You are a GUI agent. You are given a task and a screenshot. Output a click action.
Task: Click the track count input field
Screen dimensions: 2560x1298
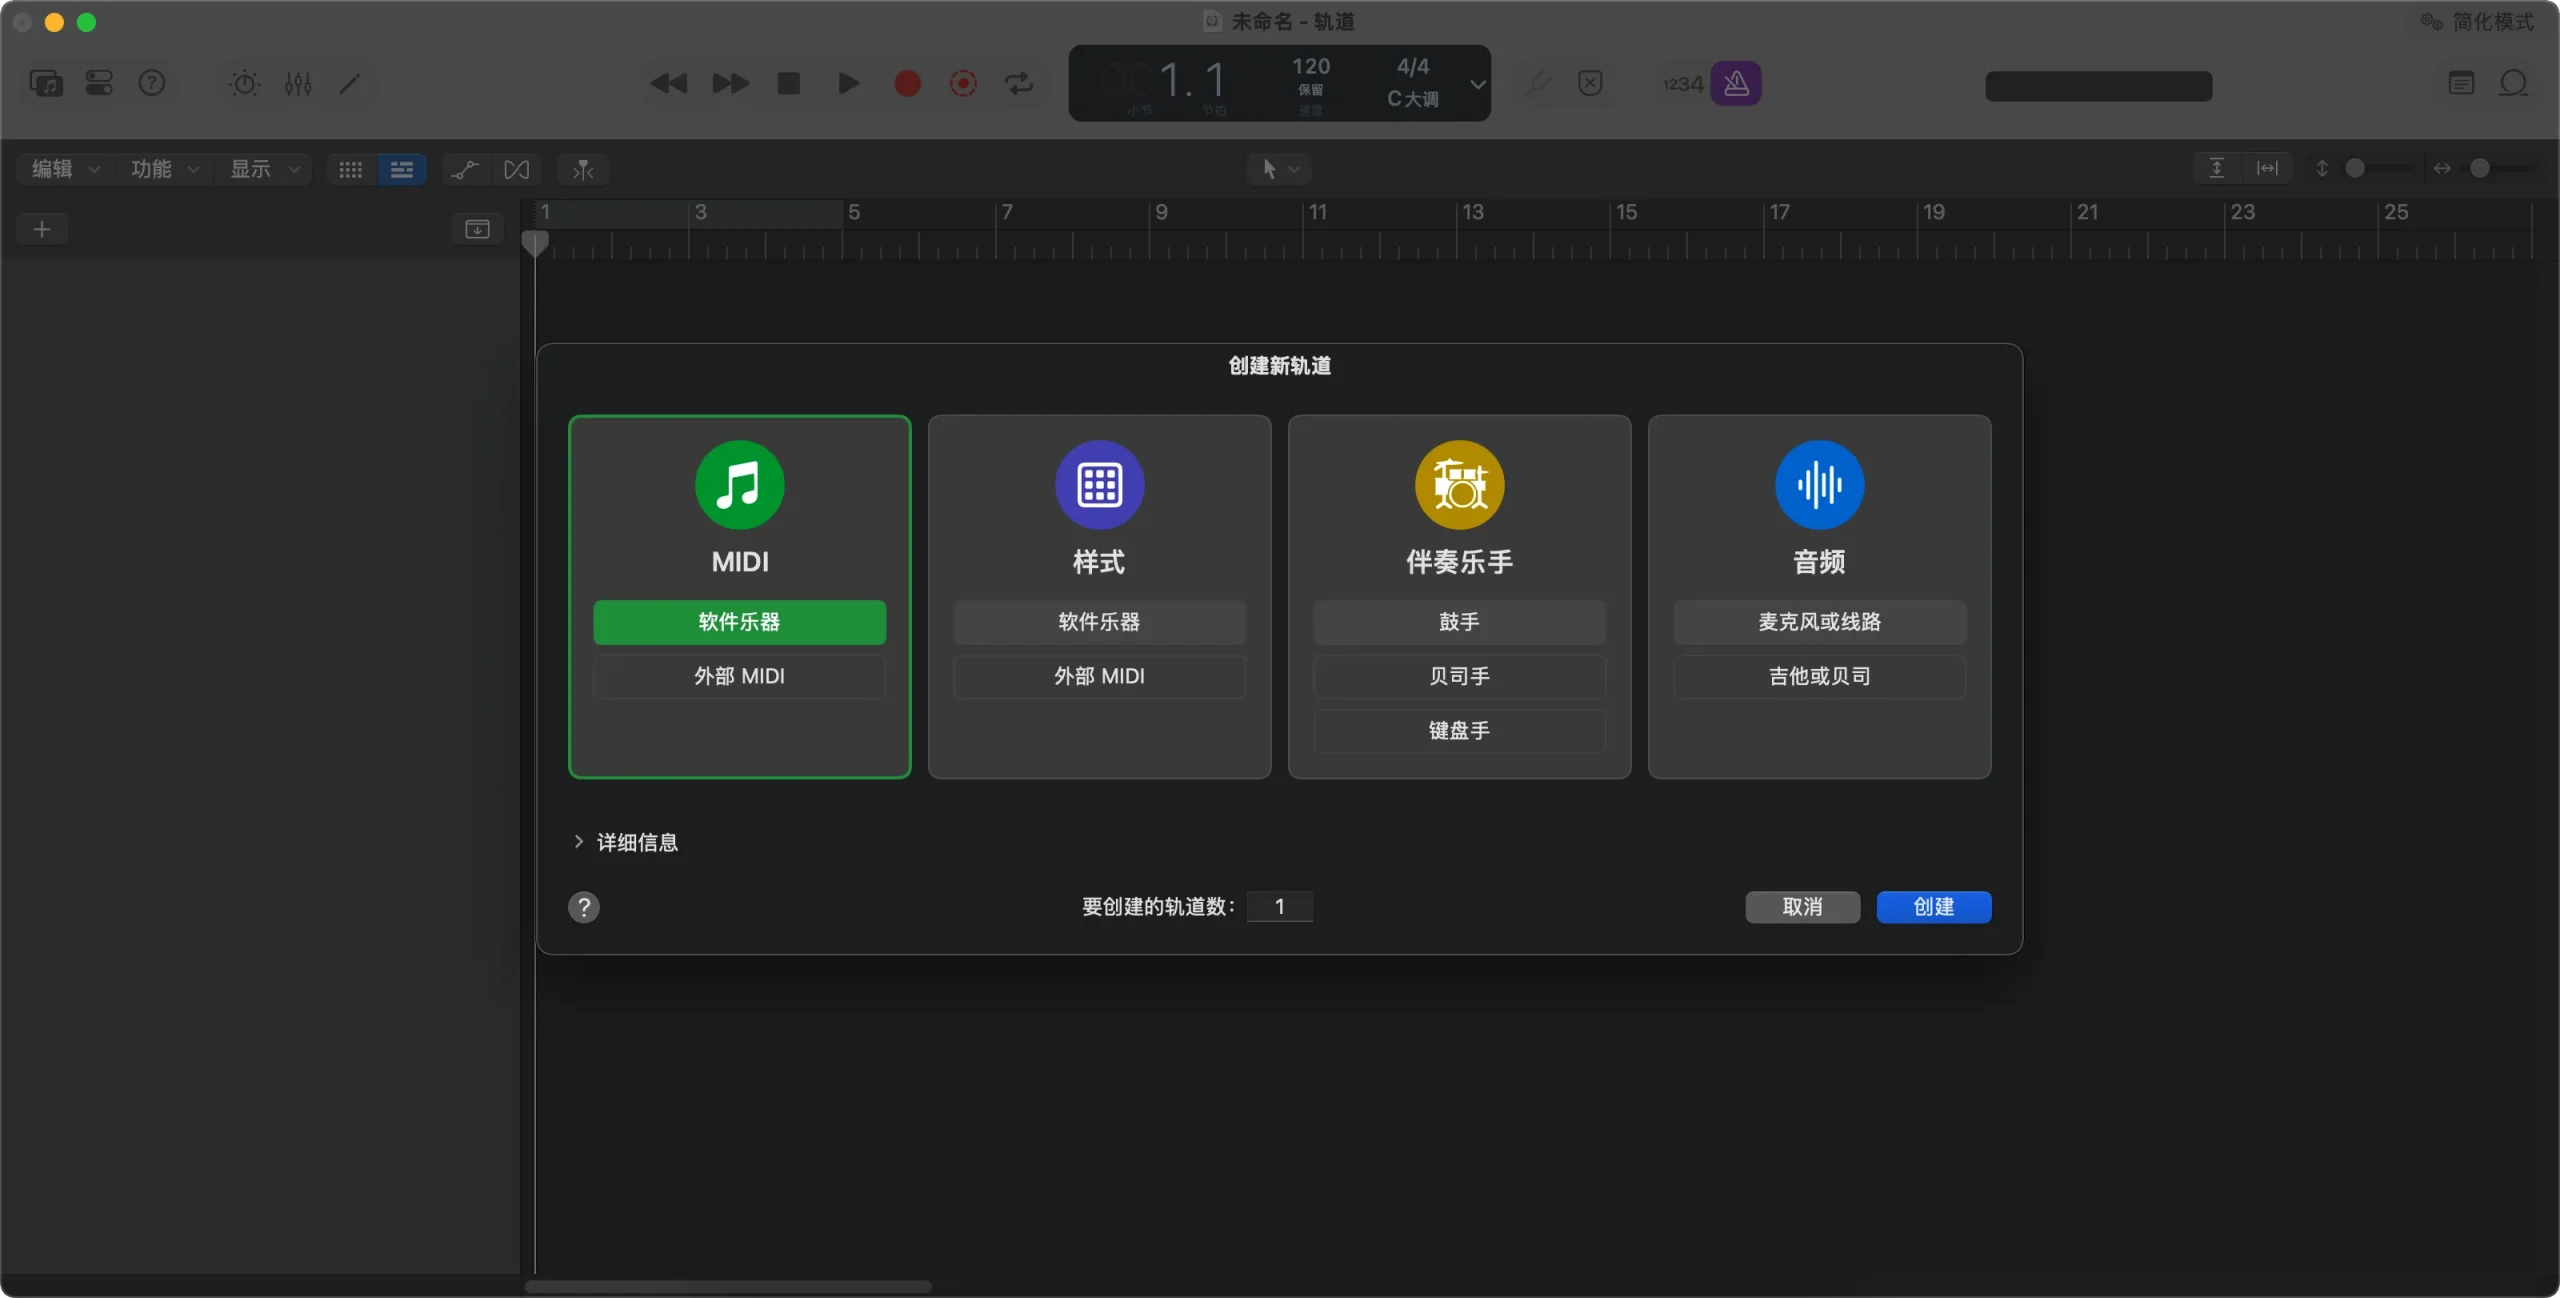[1279, 907]
